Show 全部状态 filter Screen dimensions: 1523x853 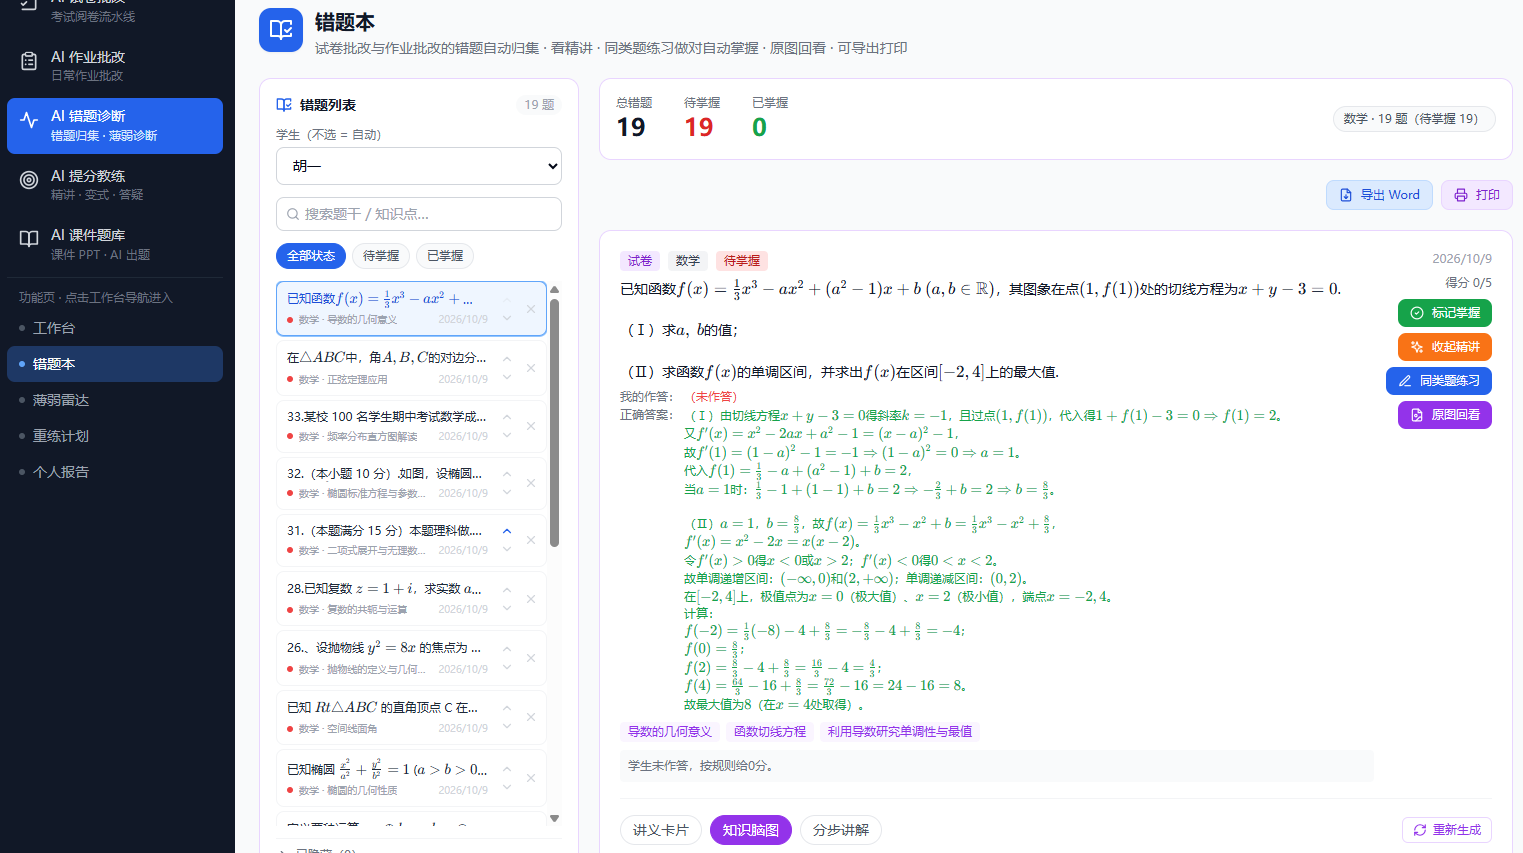311,256
